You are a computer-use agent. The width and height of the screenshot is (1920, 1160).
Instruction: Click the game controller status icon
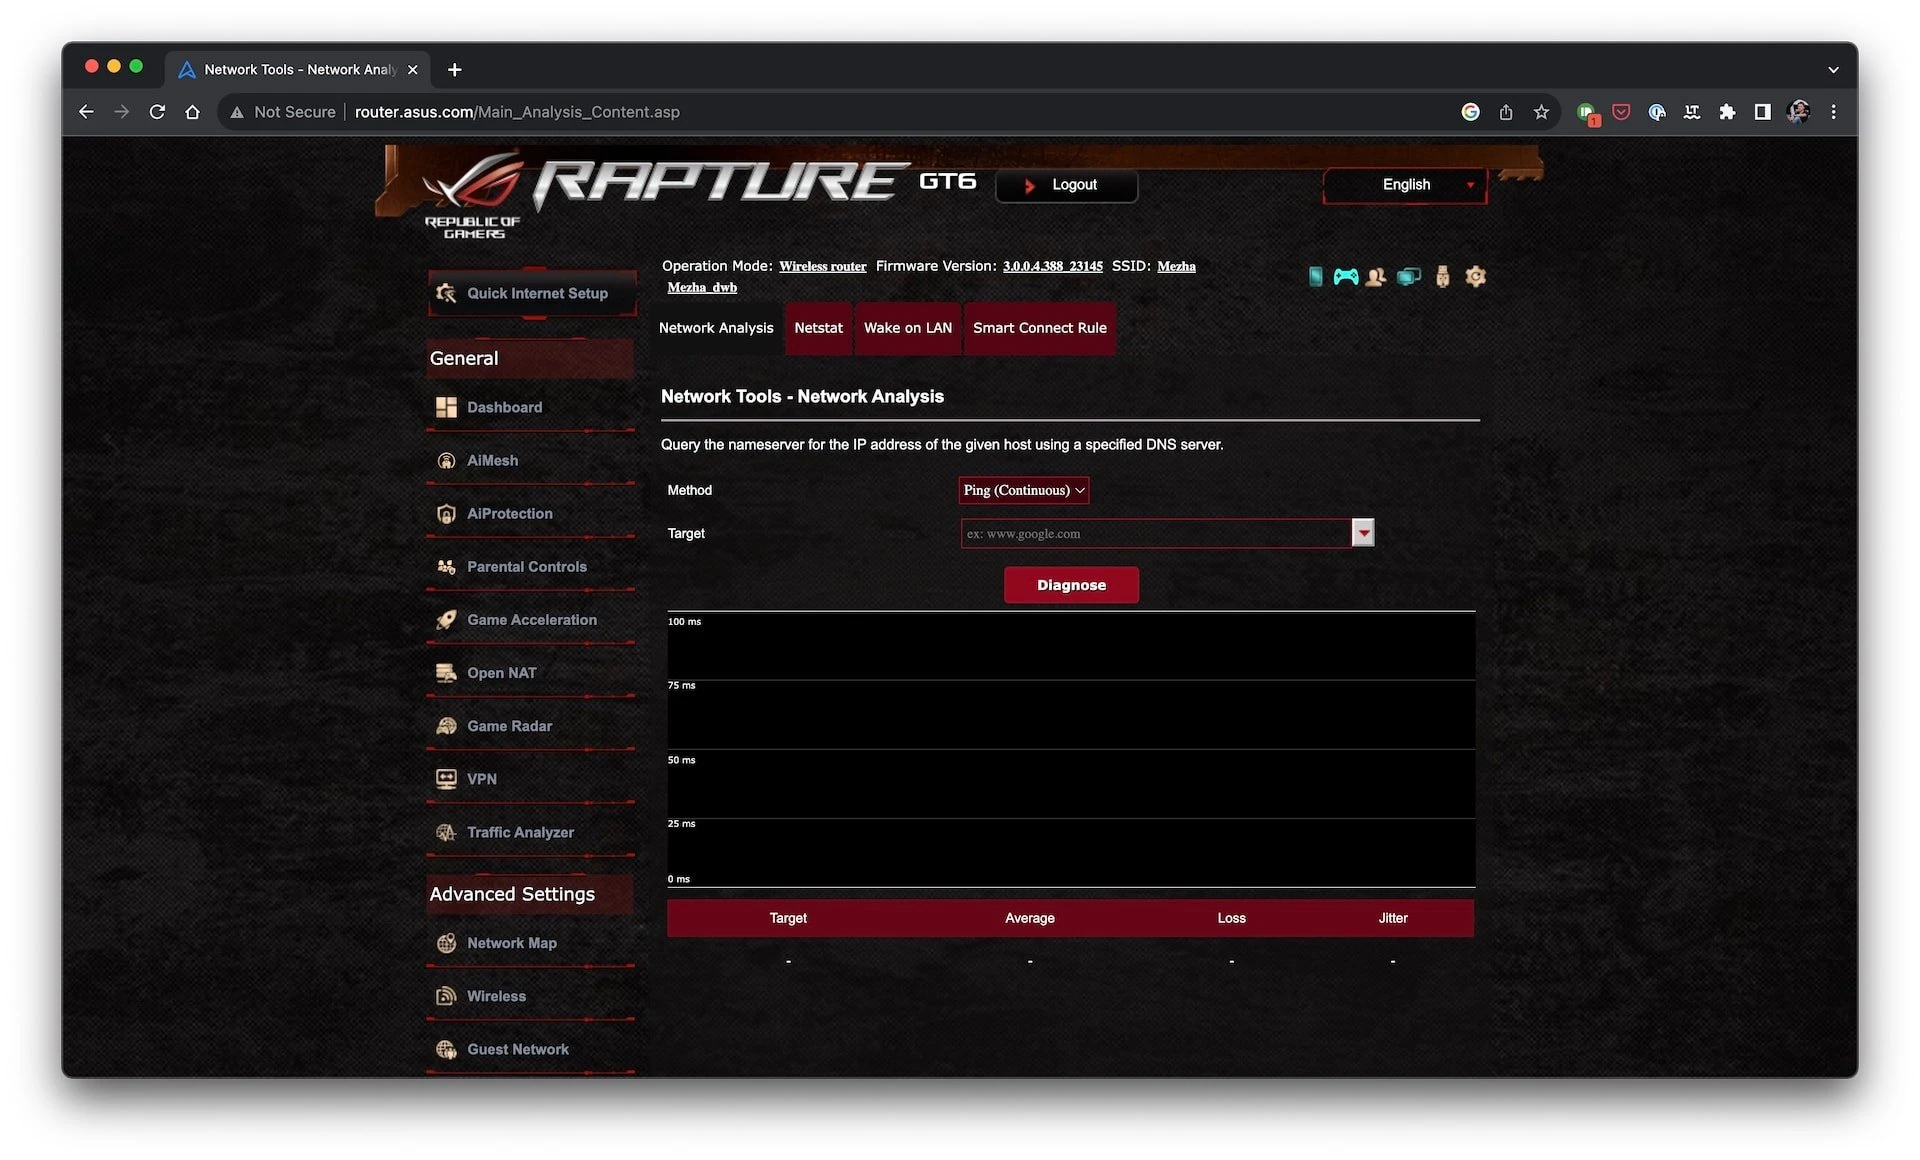[x=1346, y=277]
